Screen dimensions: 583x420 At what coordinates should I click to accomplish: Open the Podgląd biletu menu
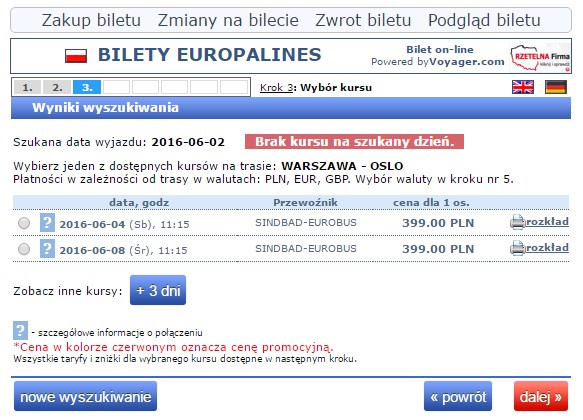point(484,20)
